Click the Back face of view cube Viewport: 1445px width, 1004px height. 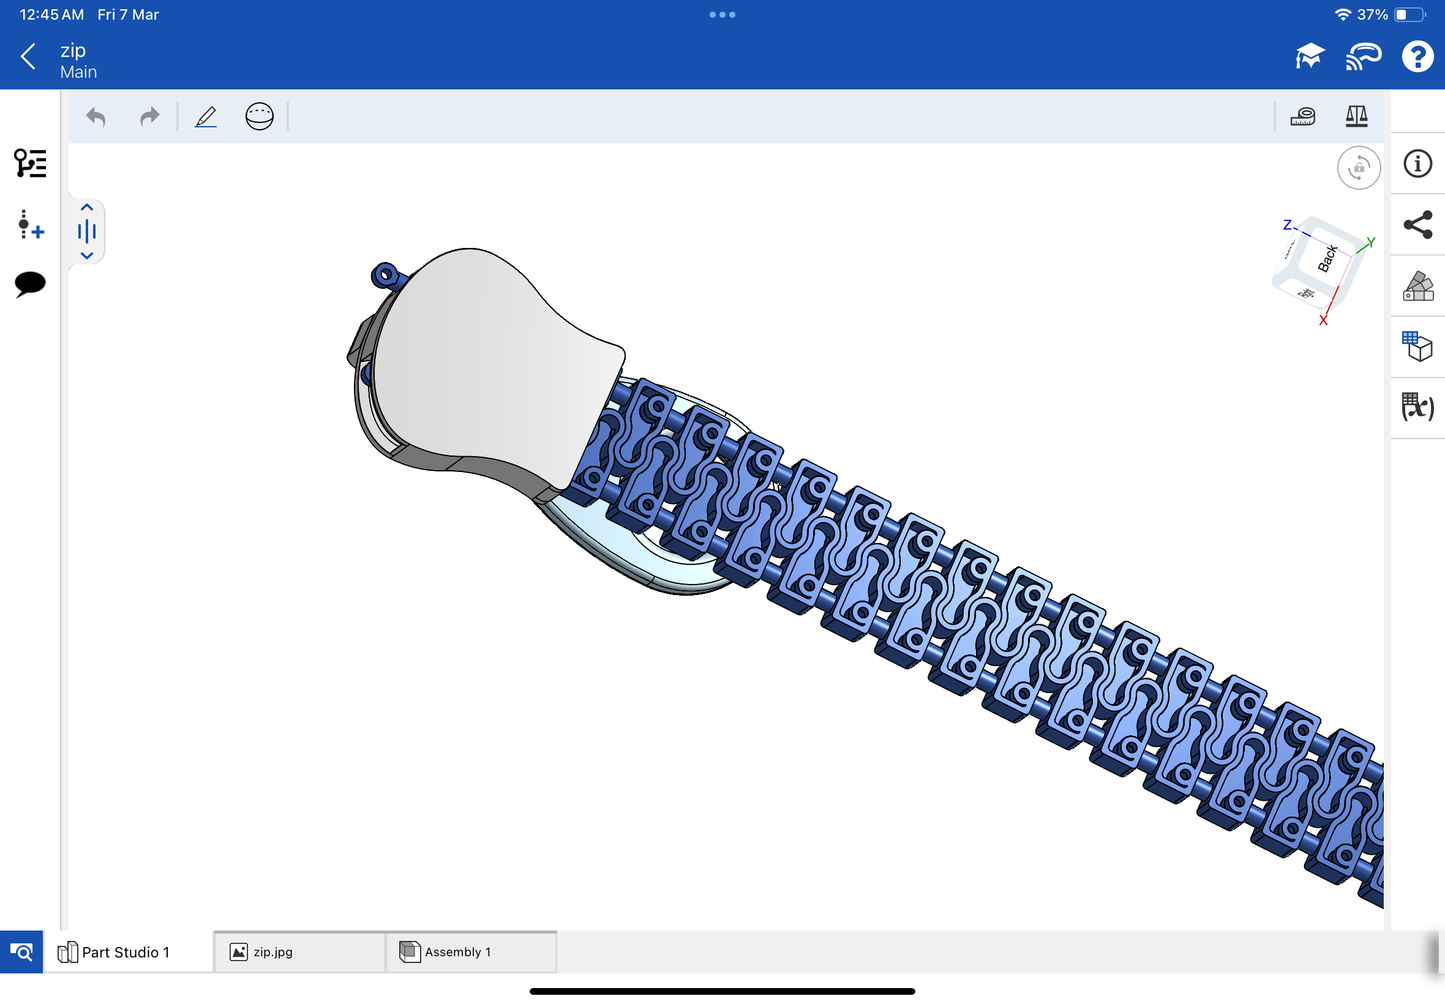[1324, 260]
